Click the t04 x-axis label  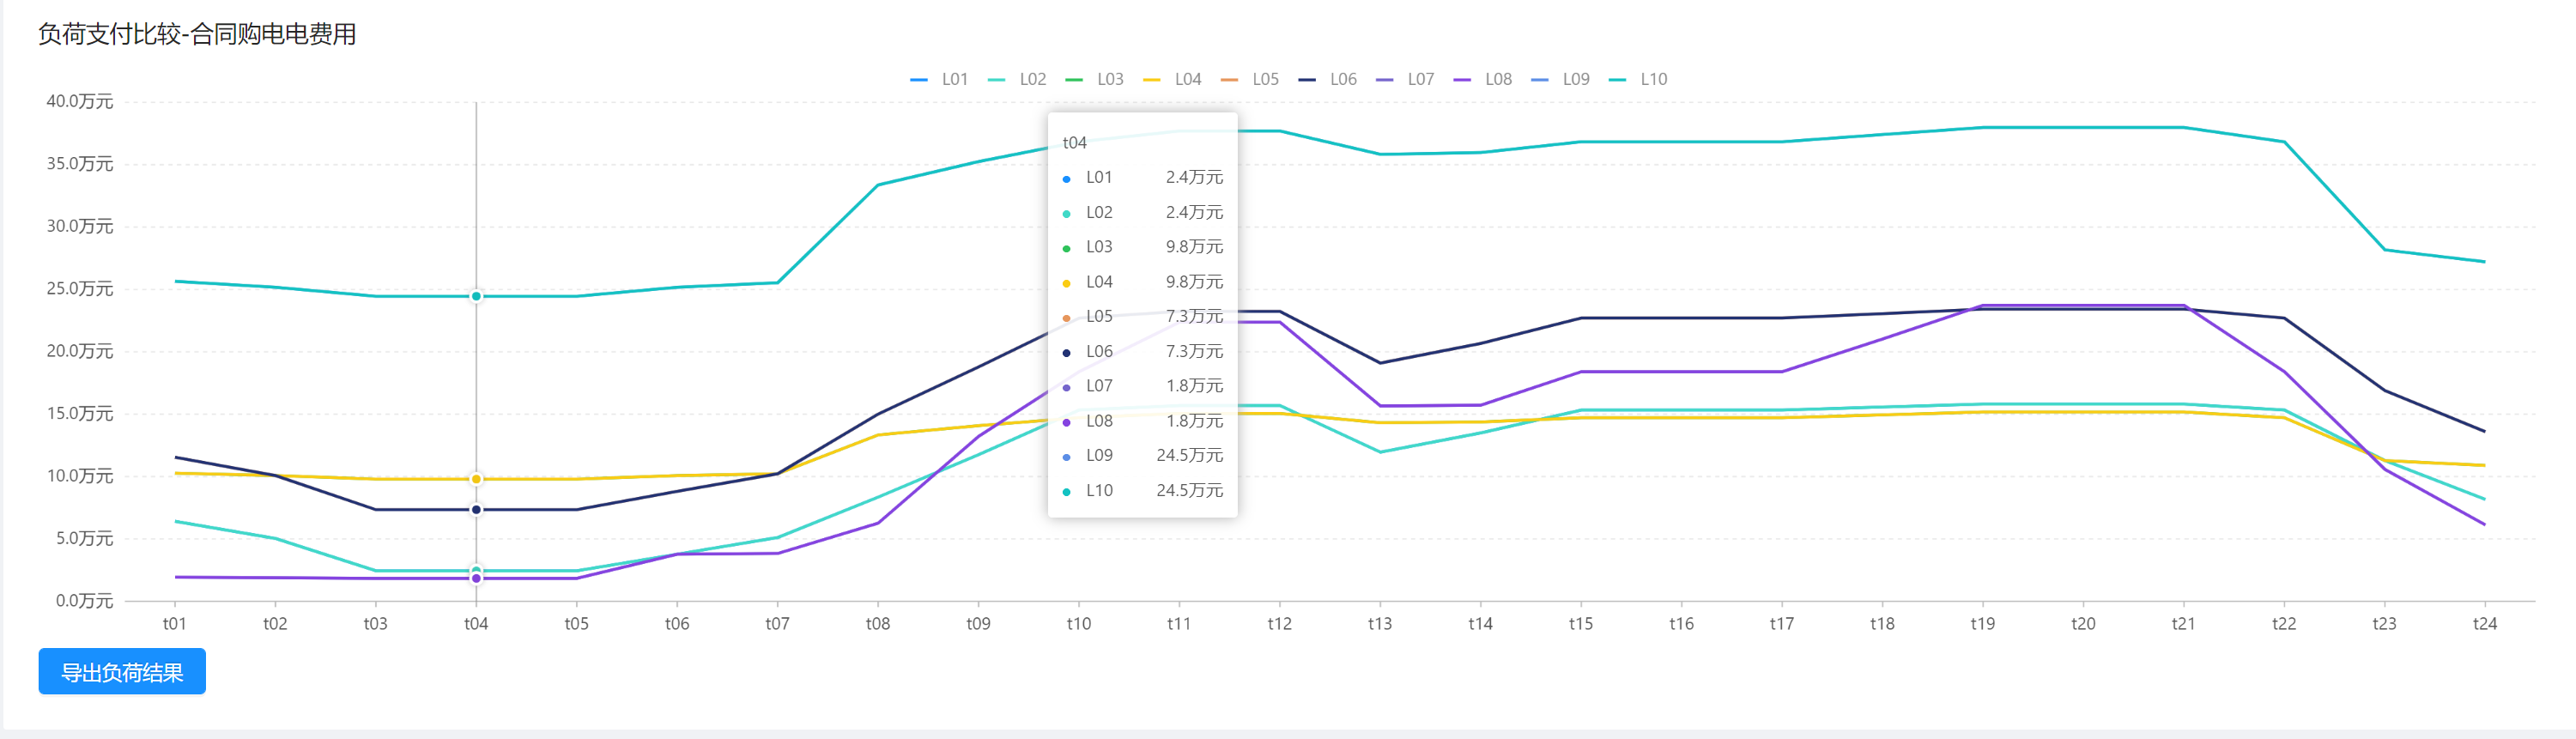pos(476,624)
